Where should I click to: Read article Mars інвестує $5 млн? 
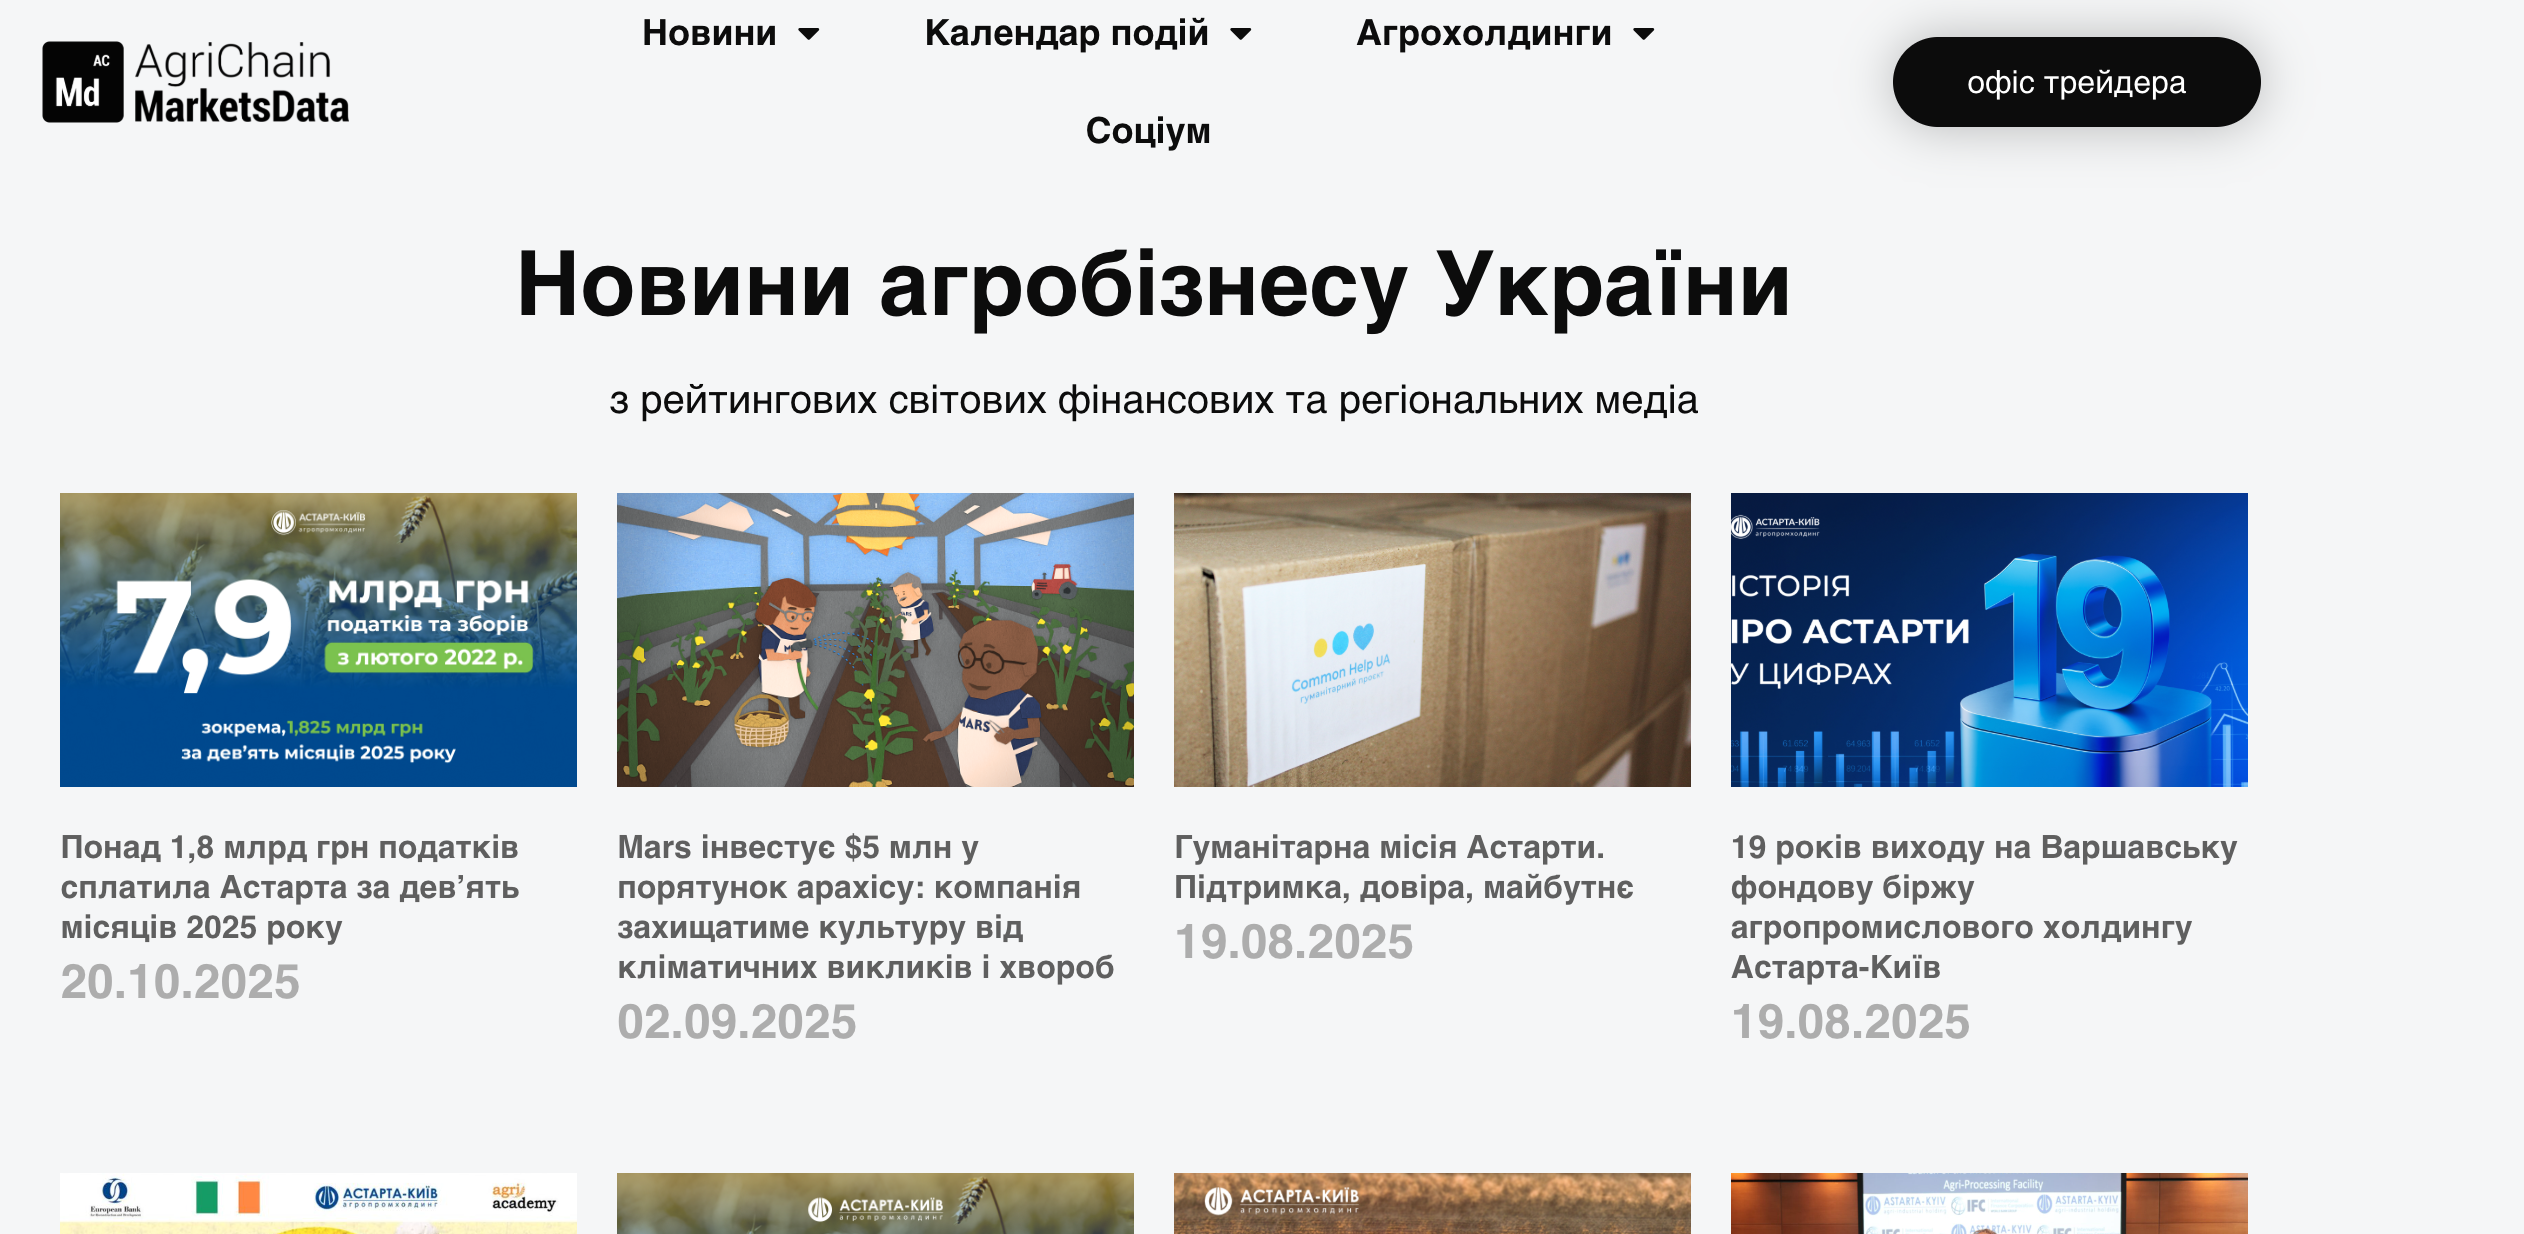tap(865, 907)
